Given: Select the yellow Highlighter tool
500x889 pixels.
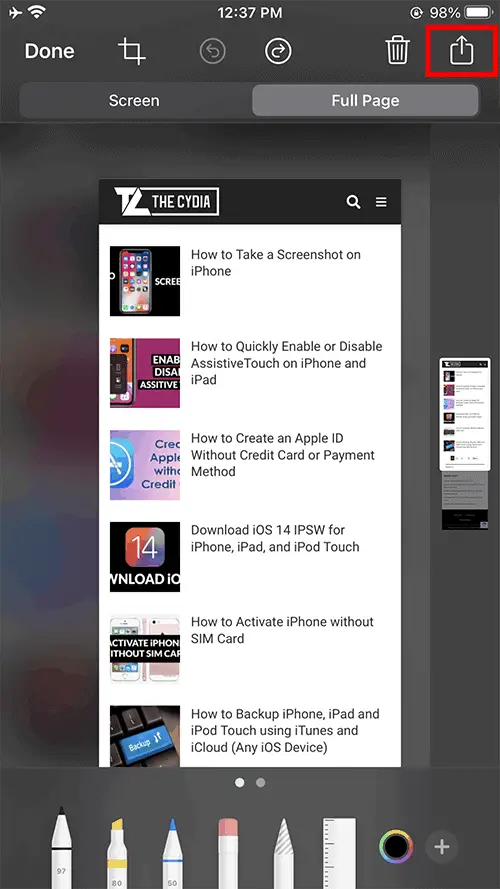Looking at the screenshot, I should click(x=117, y=853).
